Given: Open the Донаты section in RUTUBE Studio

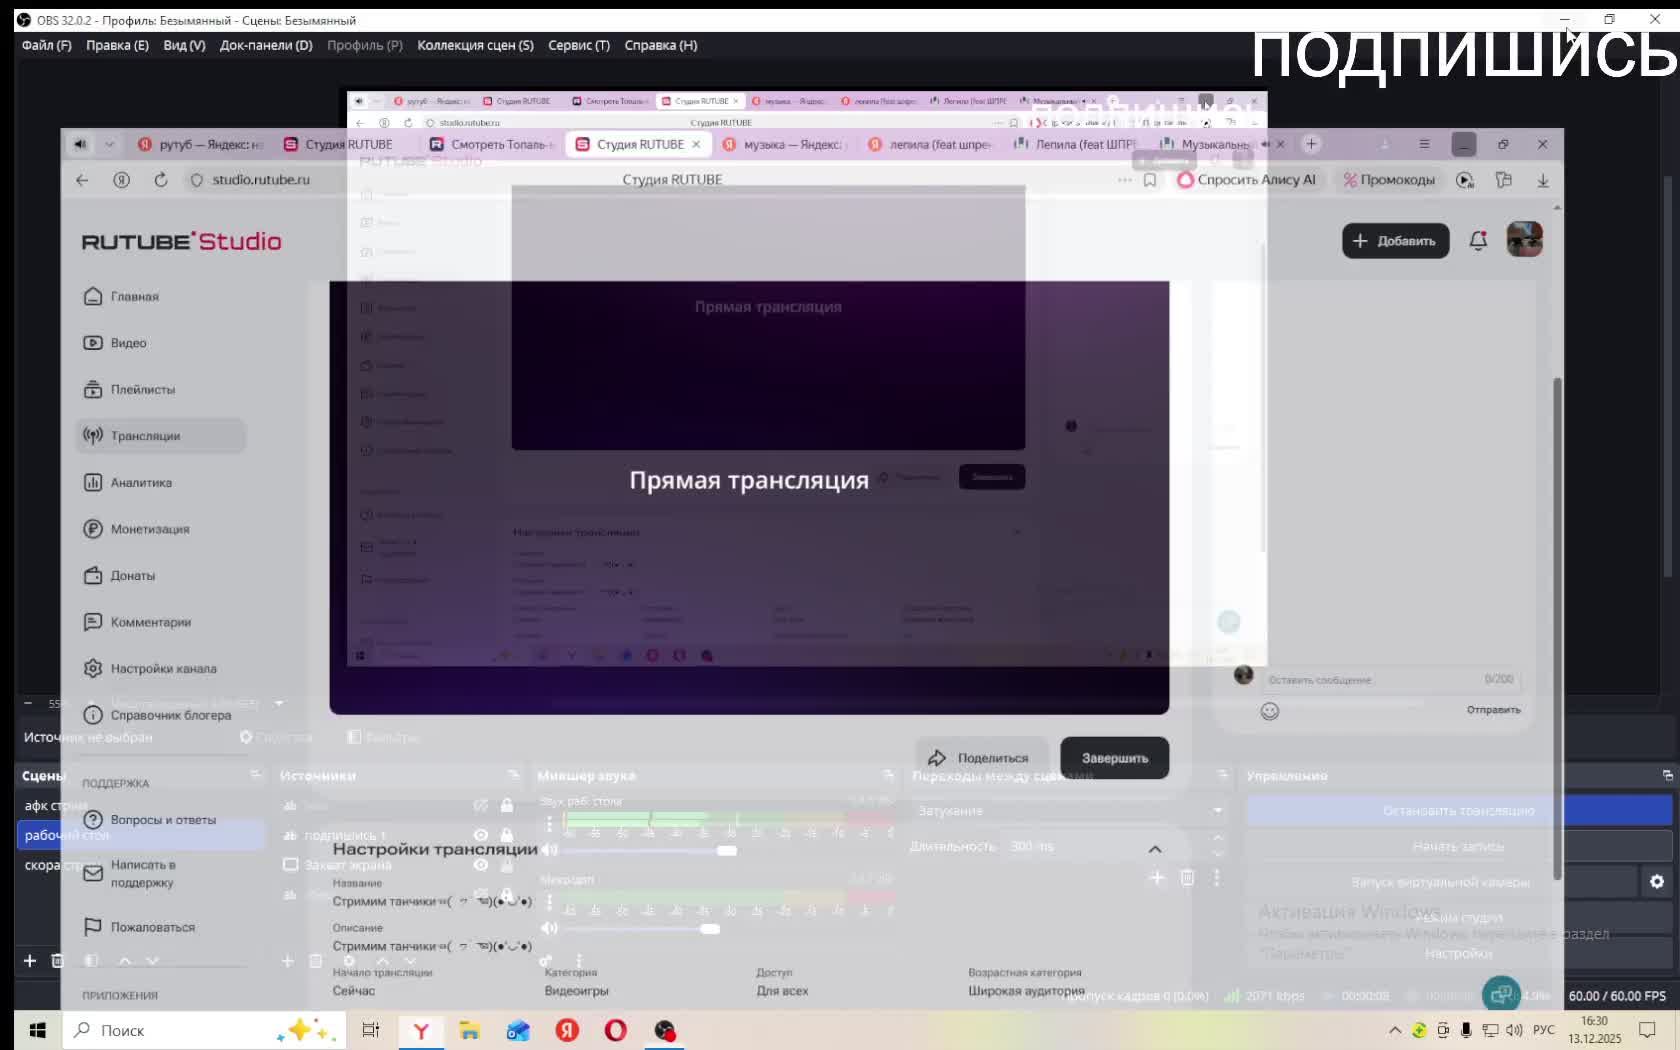Looking at the screenshot, I should pyautogui.click(x=133, y=575).
